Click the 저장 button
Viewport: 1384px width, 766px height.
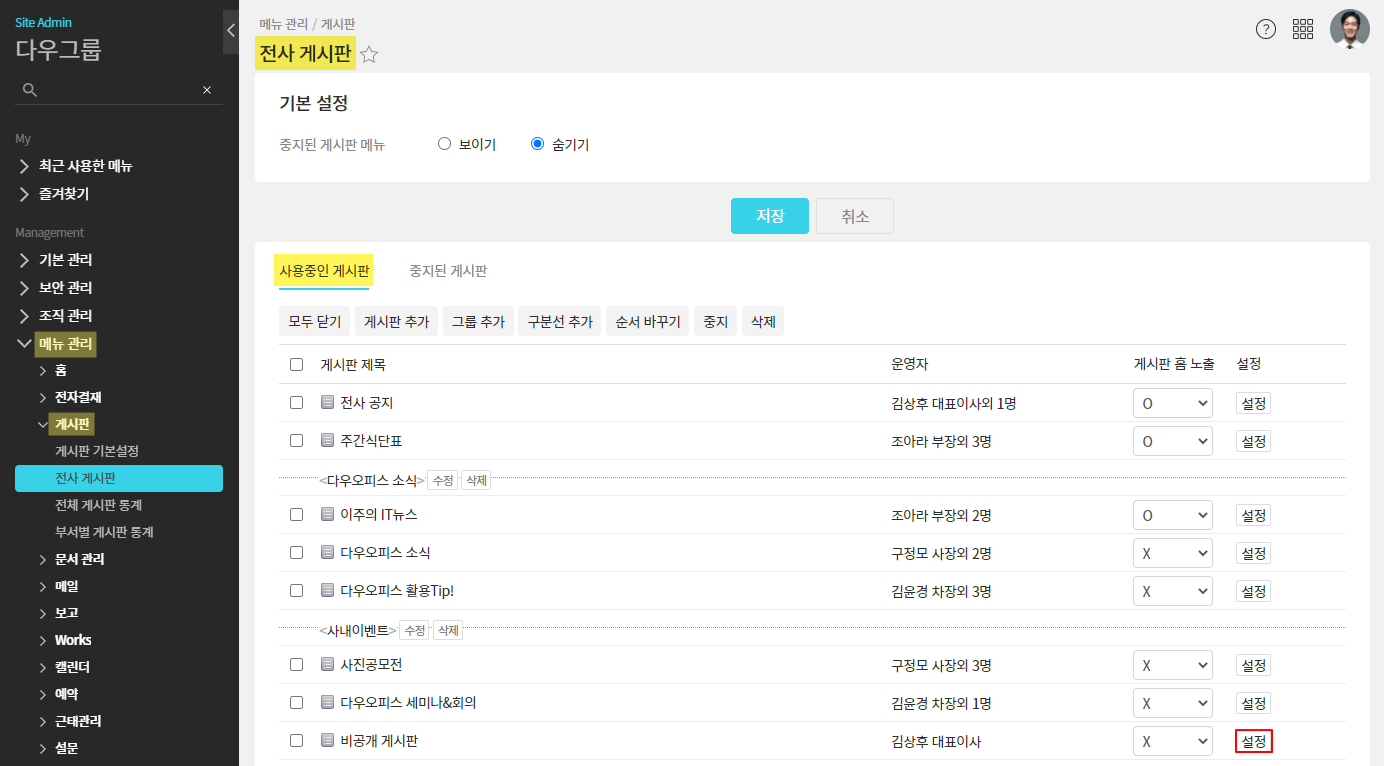(x=769, y=216)
